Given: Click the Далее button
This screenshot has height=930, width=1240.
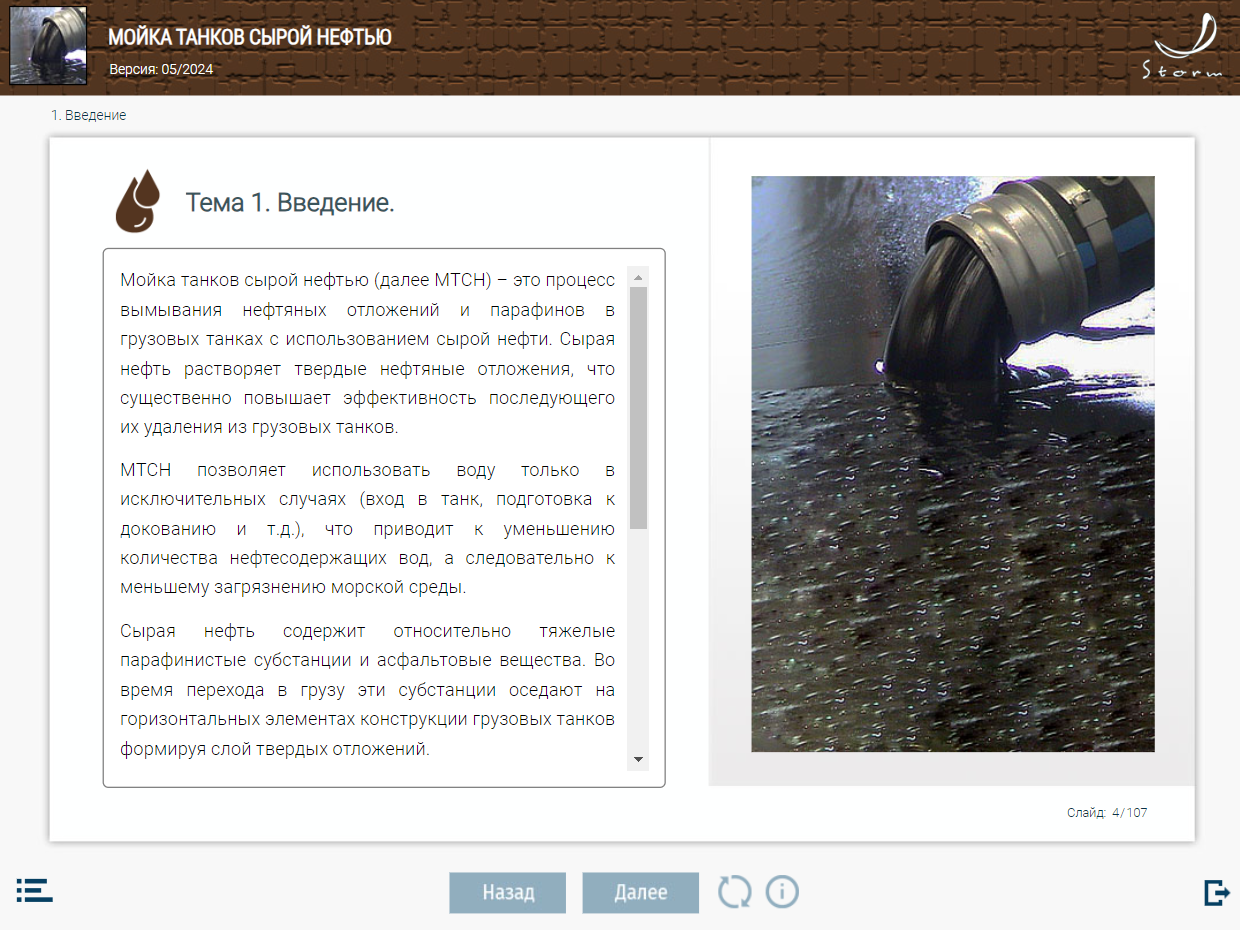Looking at the screenshot, I should (x=641, y=893).
